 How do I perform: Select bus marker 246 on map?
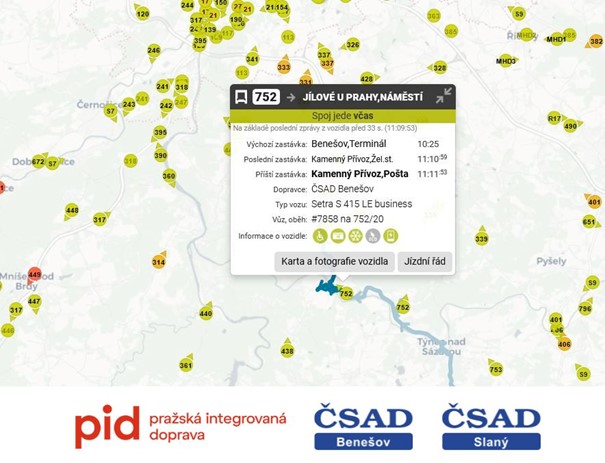tap(154, 50)
